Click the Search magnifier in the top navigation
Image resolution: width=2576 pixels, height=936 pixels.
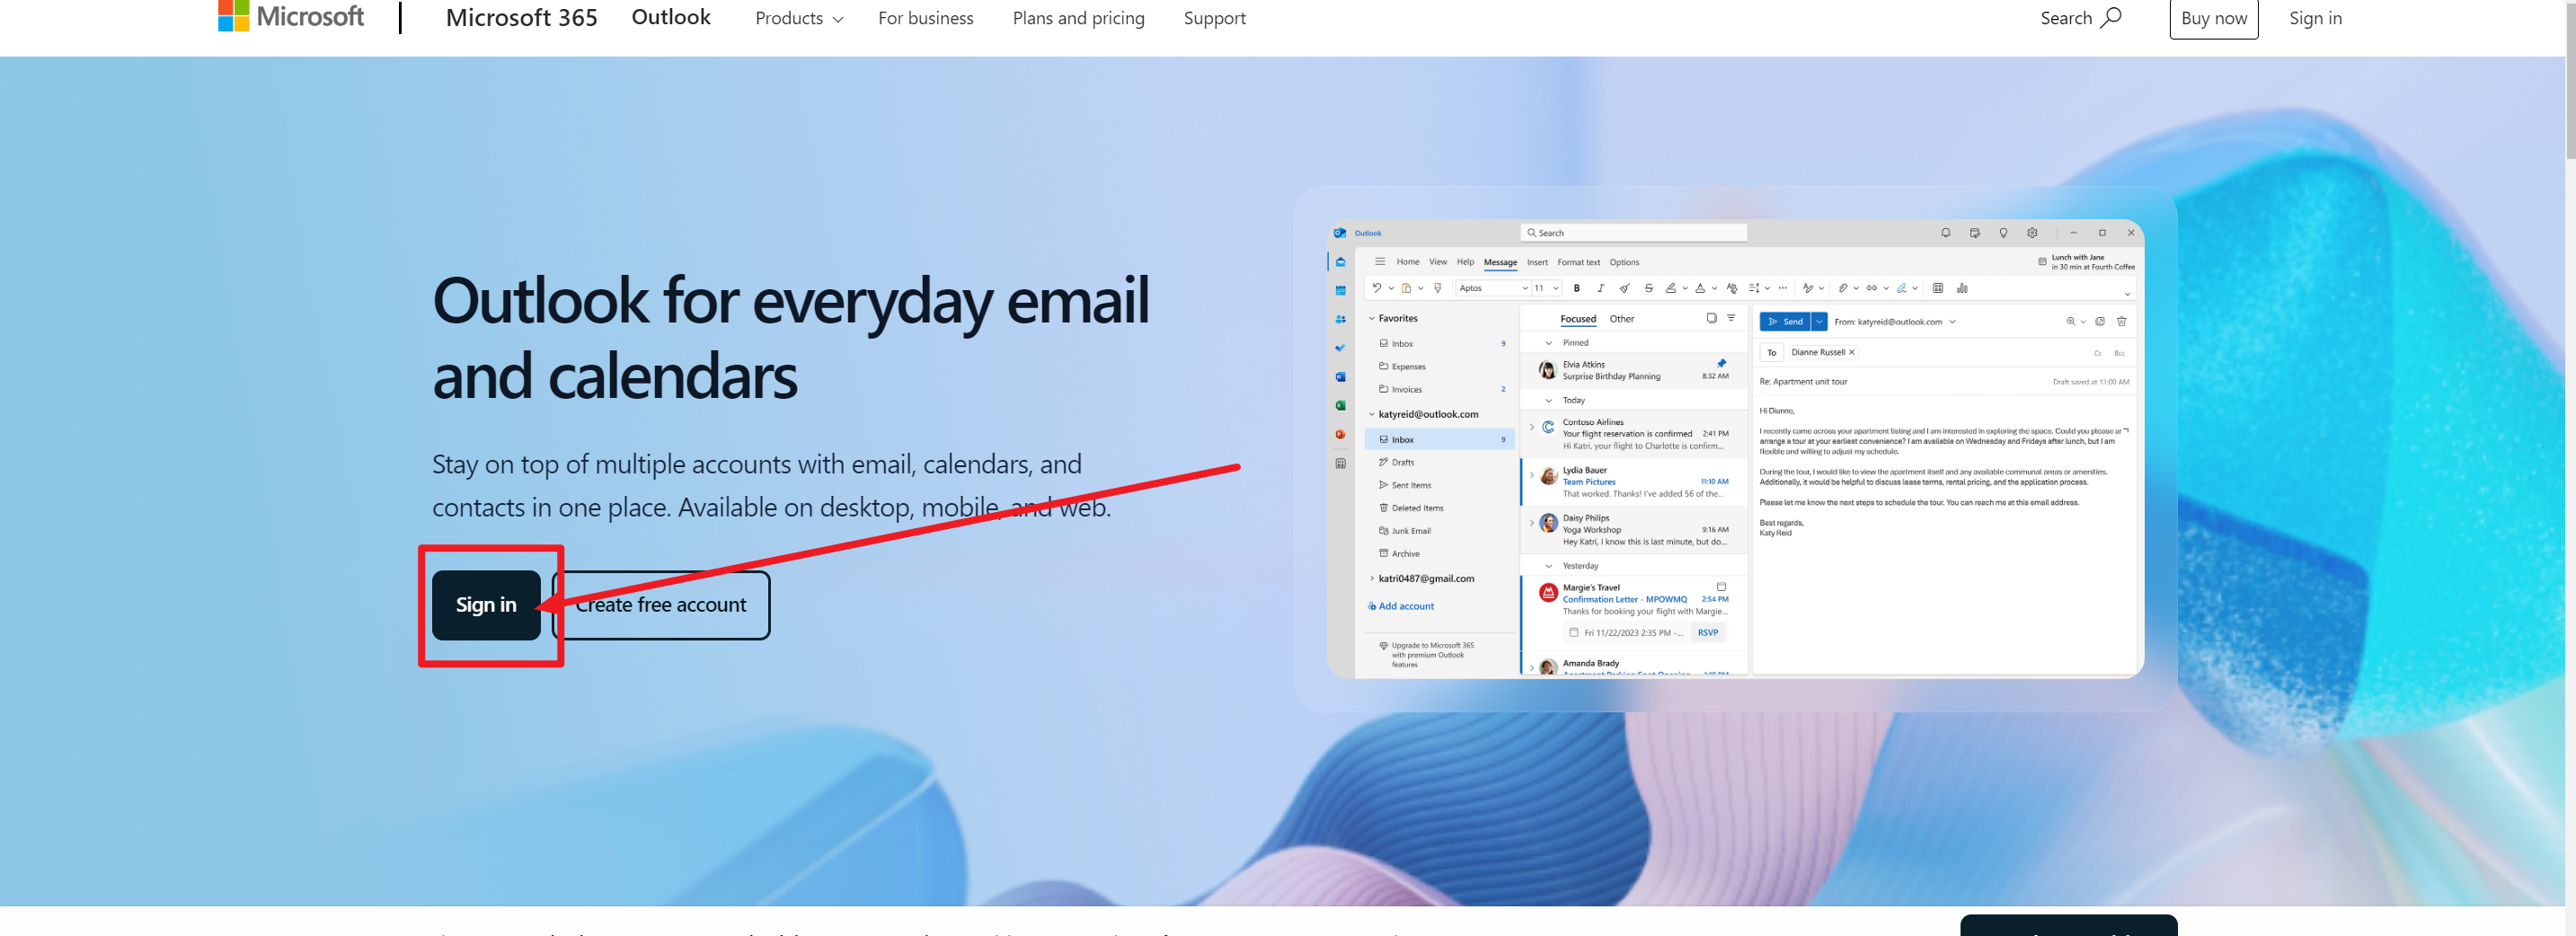[x=2110, y=18]
